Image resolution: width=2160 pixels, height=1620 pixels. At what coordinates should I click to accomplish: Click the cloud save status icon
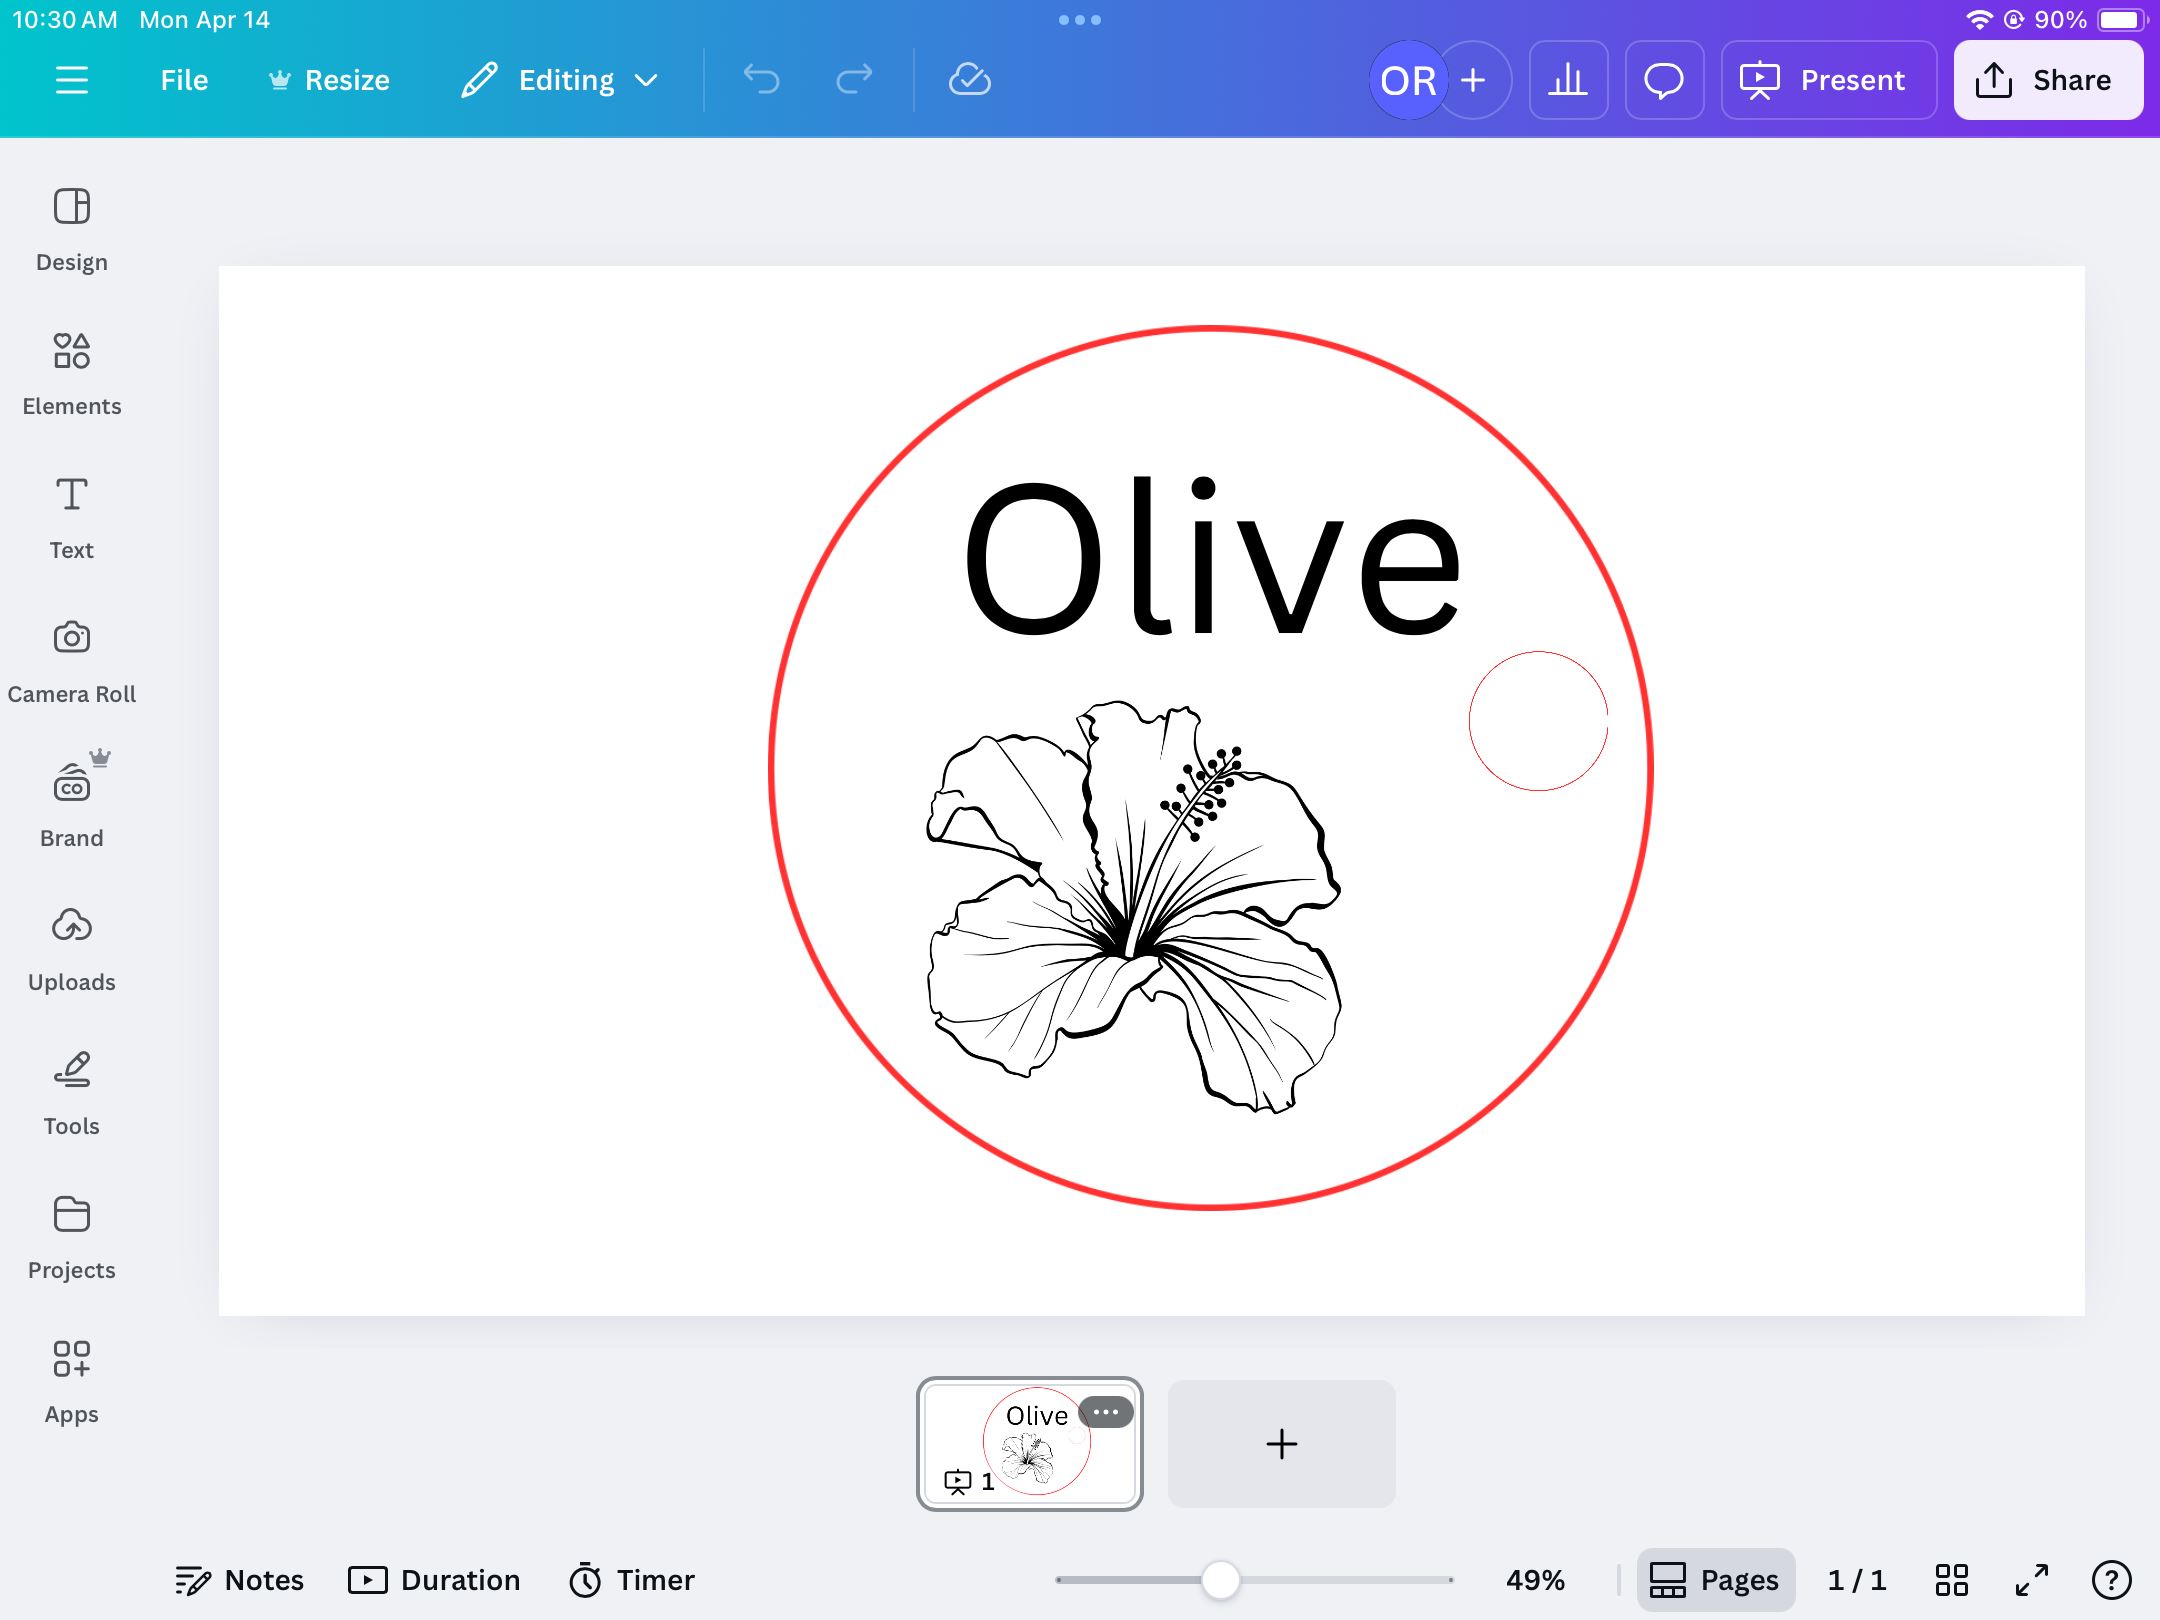coord(969,80)
